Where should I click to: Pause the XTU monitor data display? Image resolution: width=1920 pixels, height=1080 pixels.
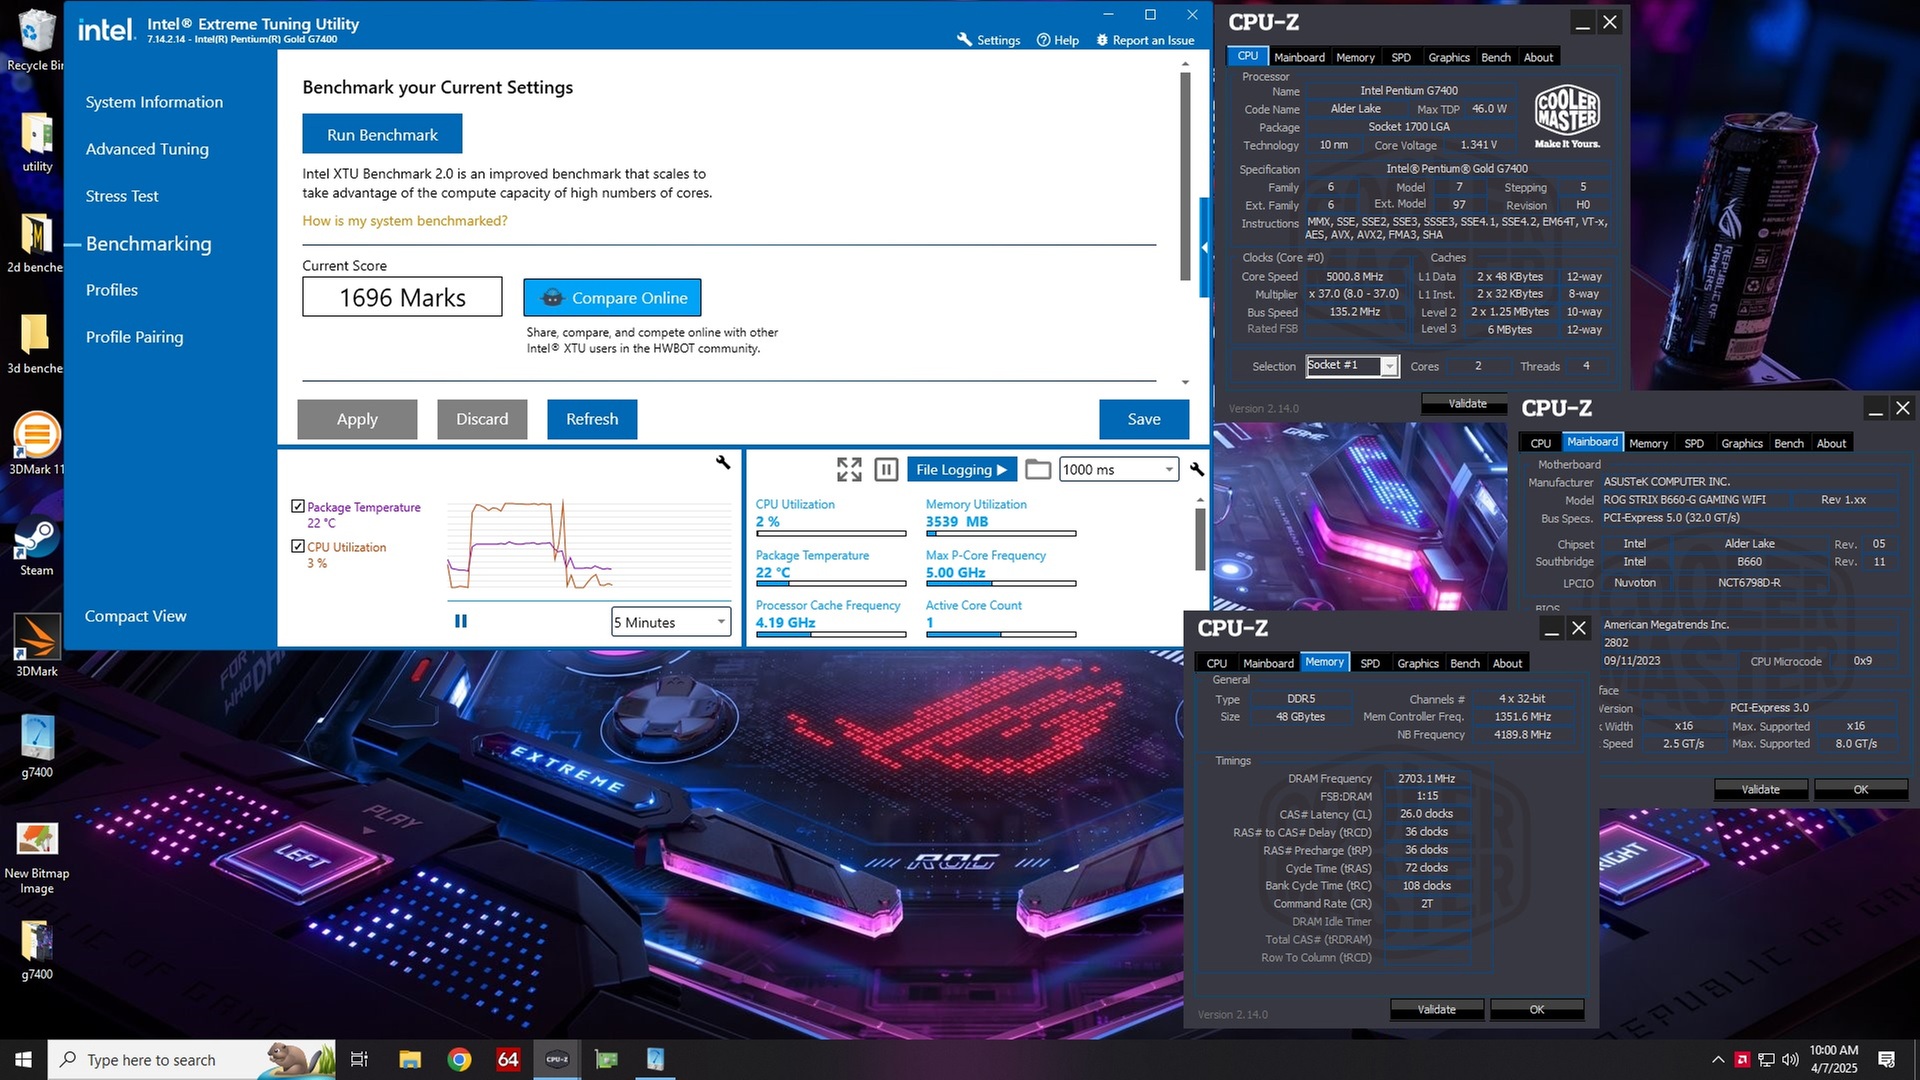click(886, 469)
